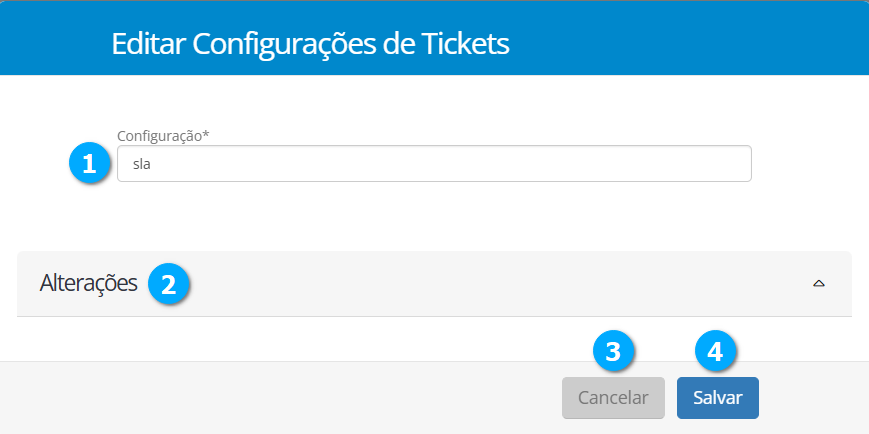Click the numbered badge 4 marker

pyautogui.click(x=714, y=351)
